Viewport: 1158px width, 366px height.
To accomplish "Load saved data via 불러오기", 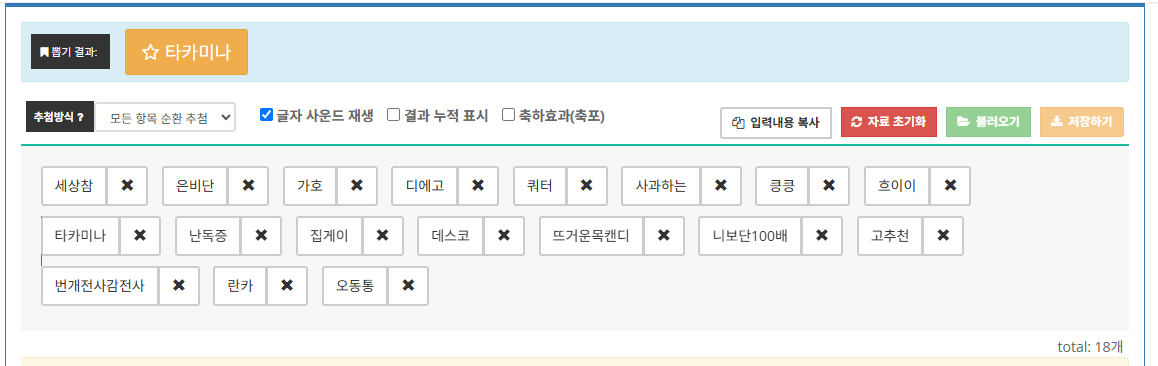I will pyautogui.click(x=988, y=122).
